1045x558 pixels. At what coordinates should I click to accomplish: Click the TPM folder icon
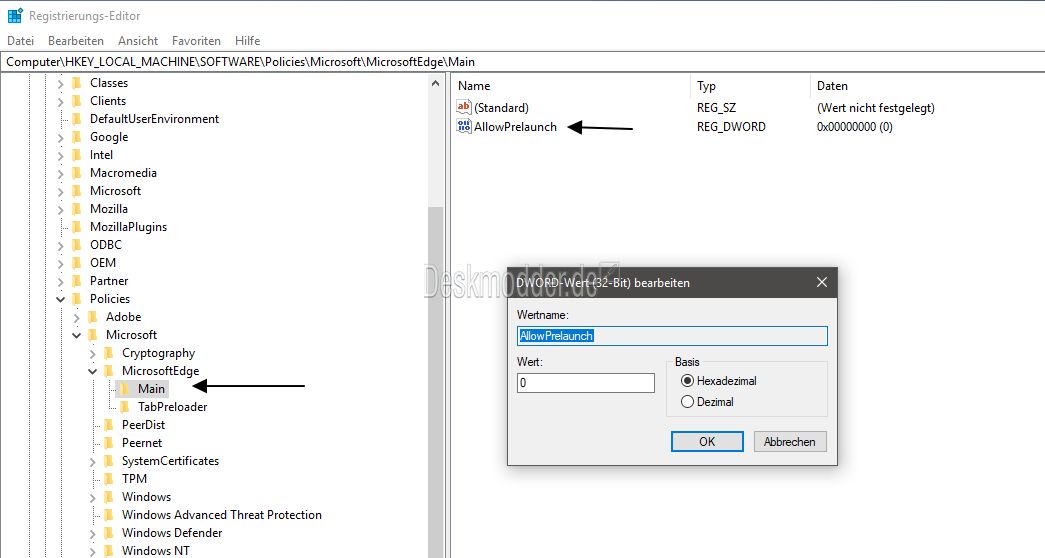(109, 479)
